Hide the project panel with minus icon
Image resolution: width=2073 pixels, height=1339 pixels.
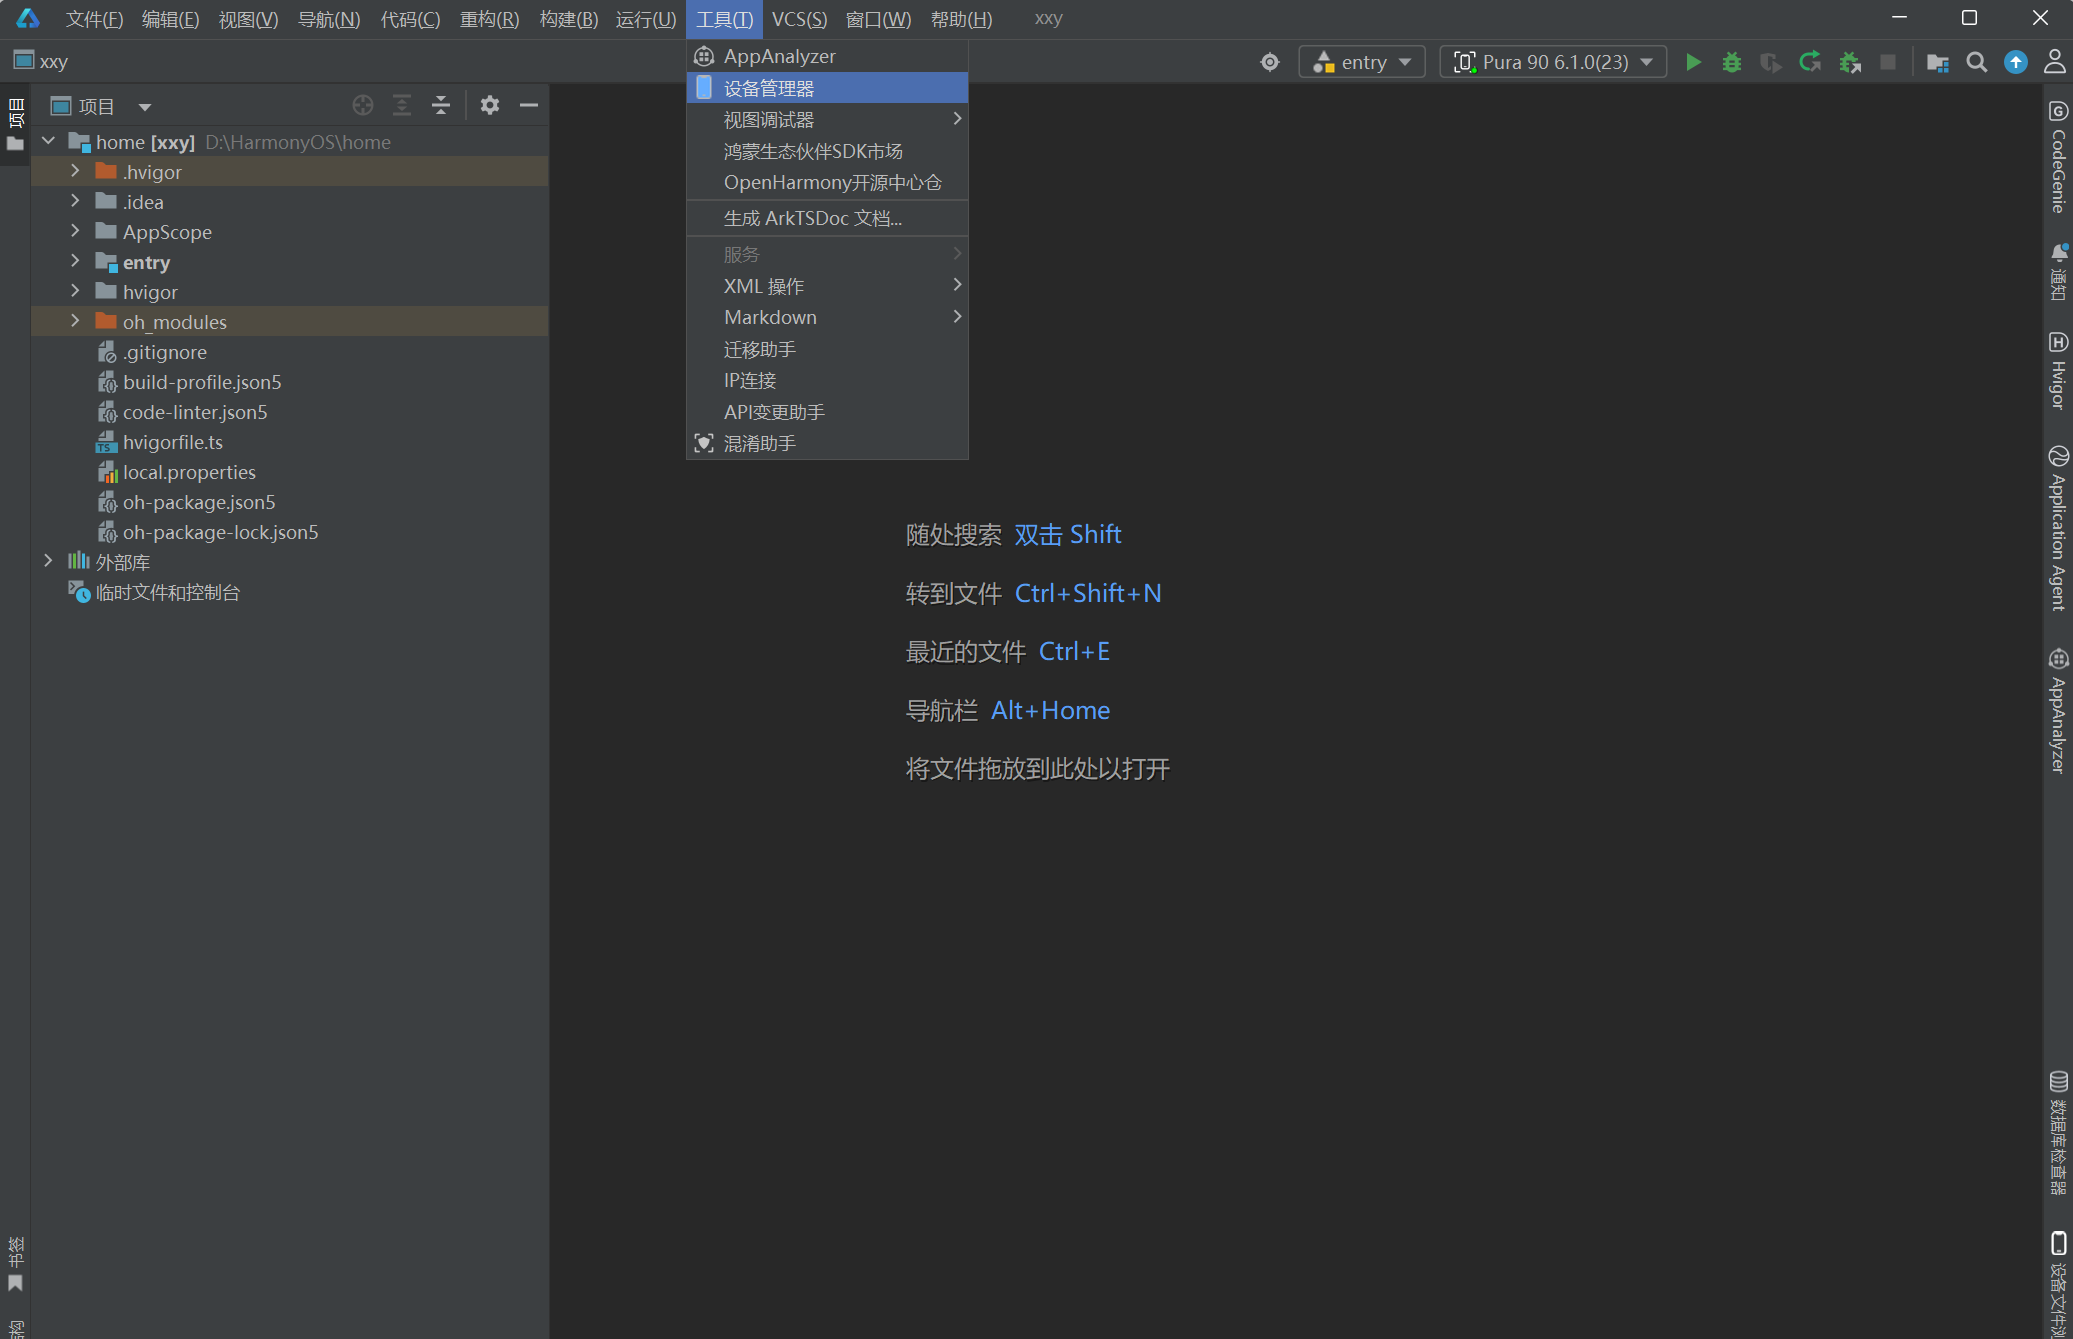[529, 105]
